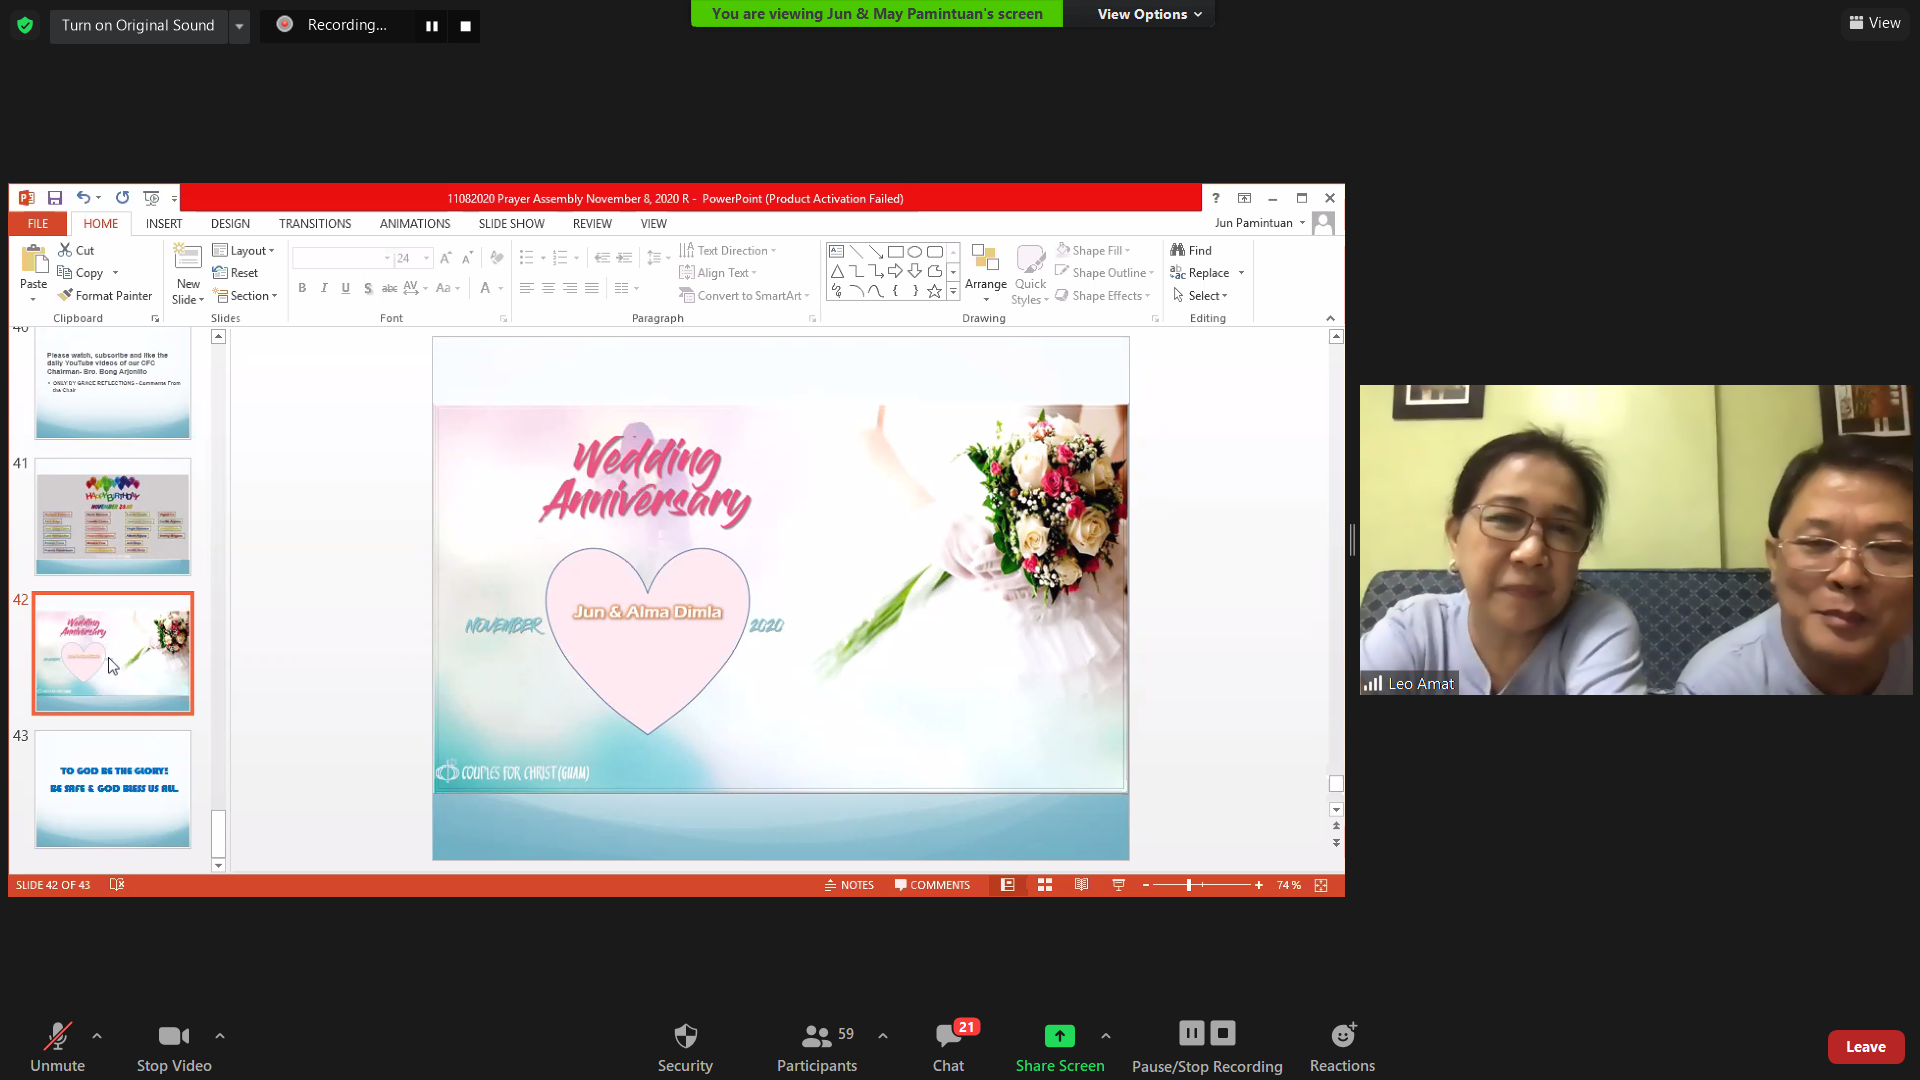This screenshot has height=1080, width=1920.
Task: Click zoom out minus on slider
Action: (x=1146, y=885)
